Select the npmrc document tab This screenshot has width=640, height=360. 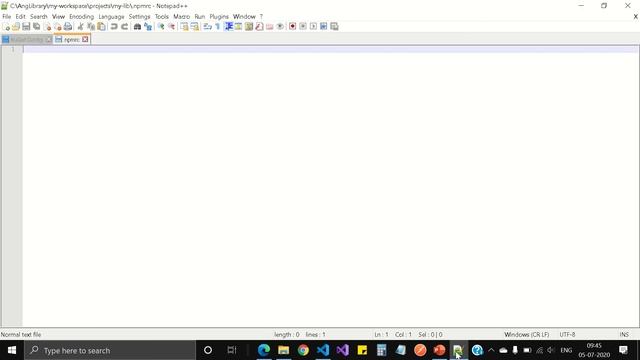tap(71, 40)
